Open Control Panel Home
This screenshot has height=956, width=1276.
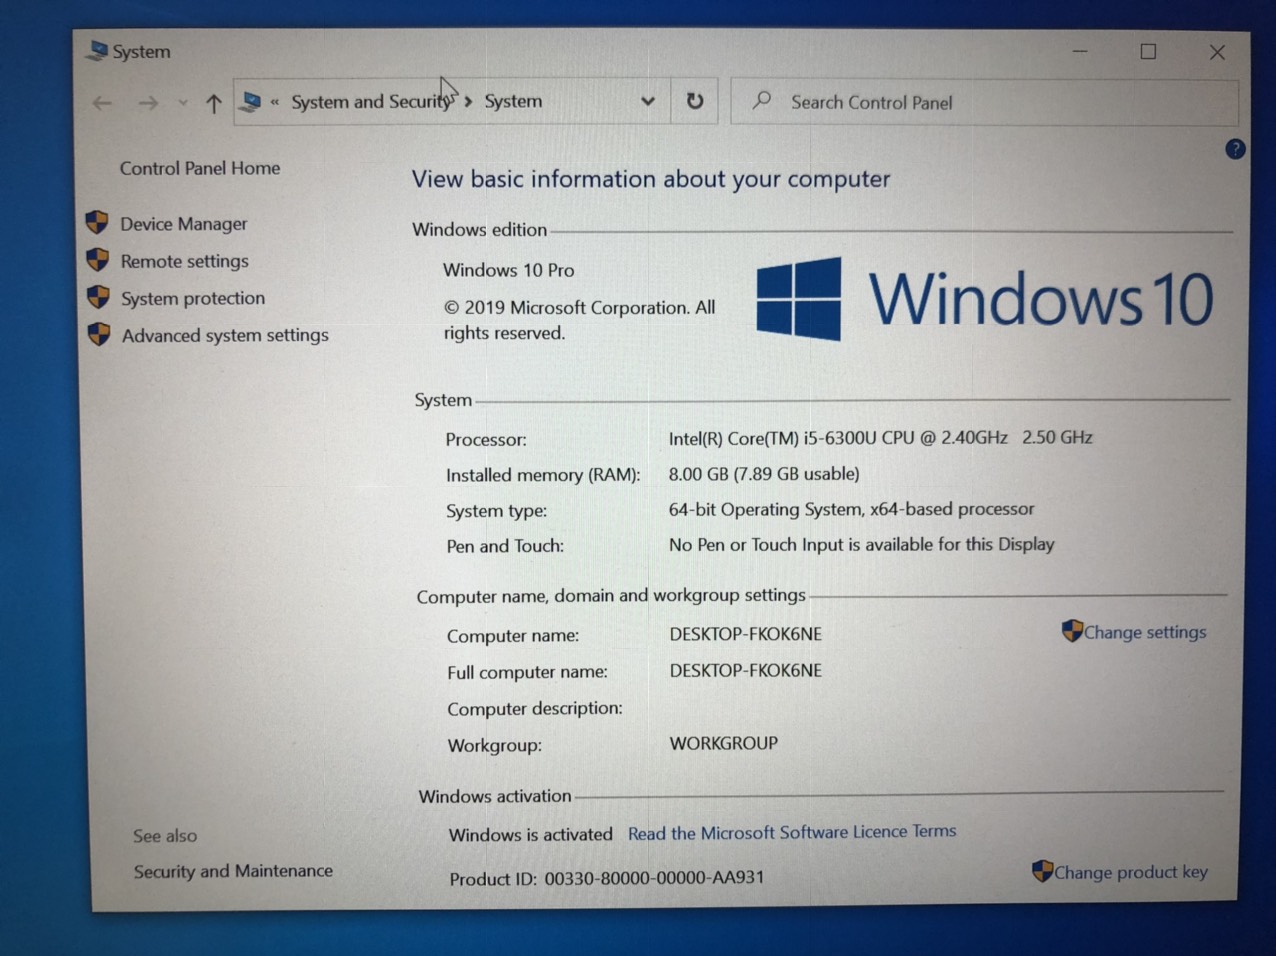coord(200,168)
